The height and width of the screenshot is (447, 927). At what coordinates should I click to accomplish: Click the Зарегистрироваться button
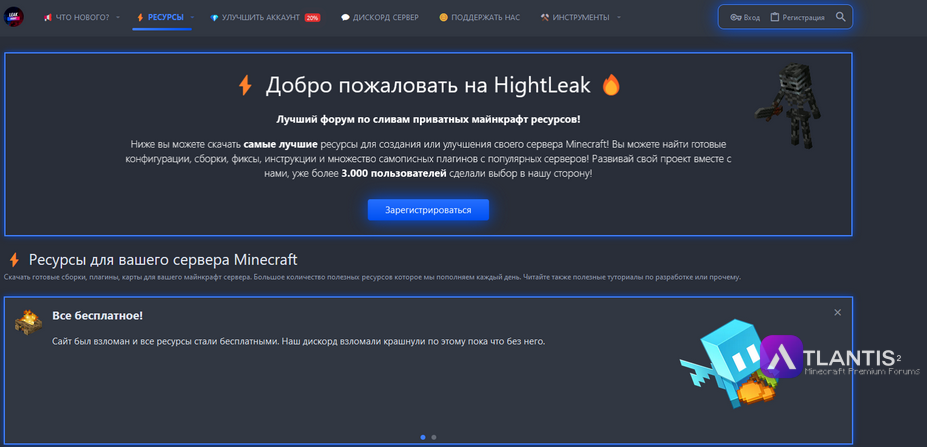pos(428,210)
